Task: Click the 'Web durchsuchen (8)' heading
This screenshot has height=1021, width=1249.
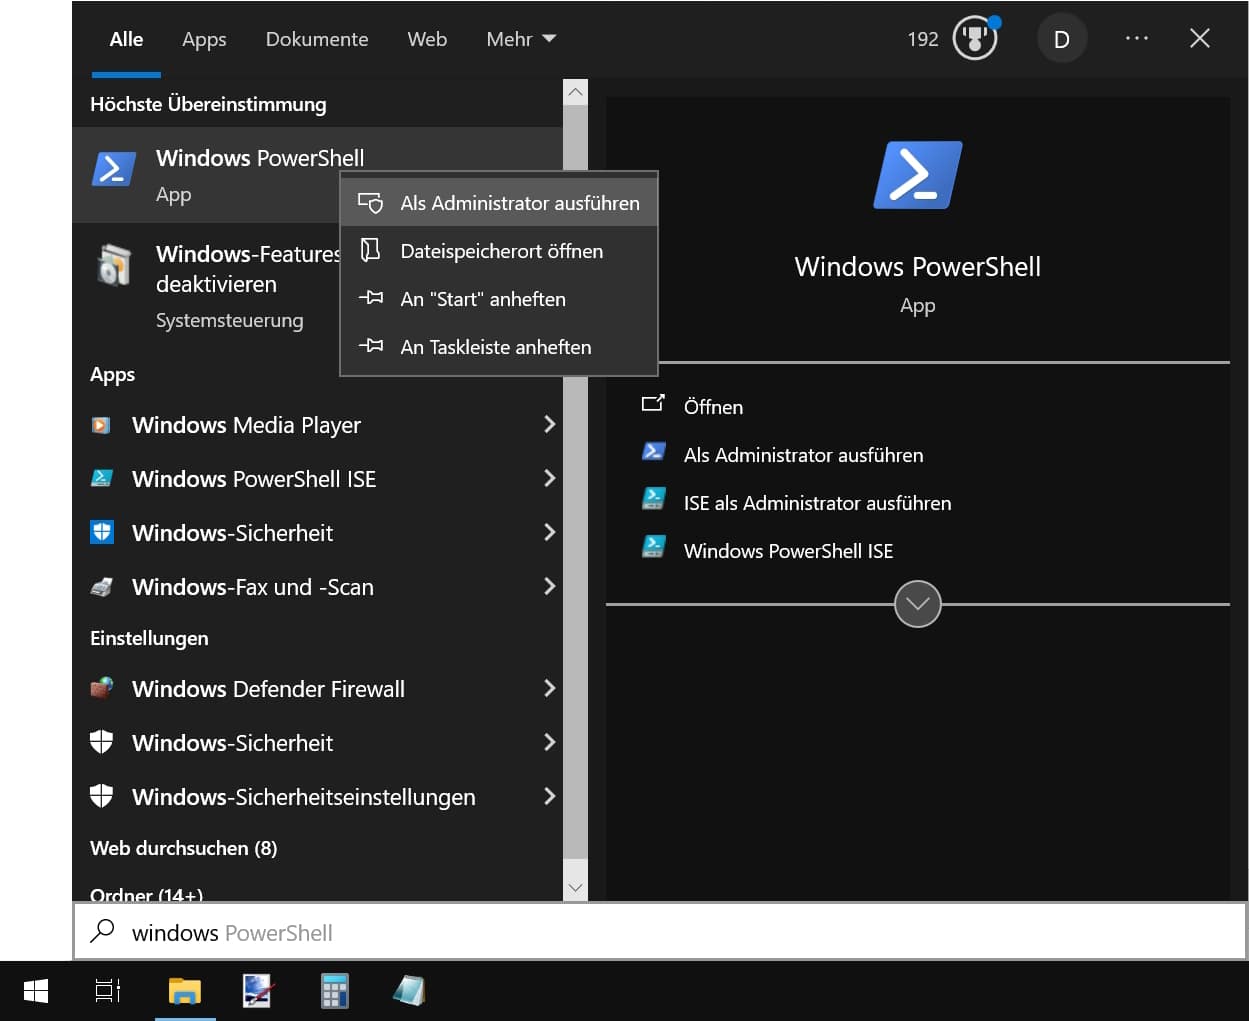Action: click(184, 848)
